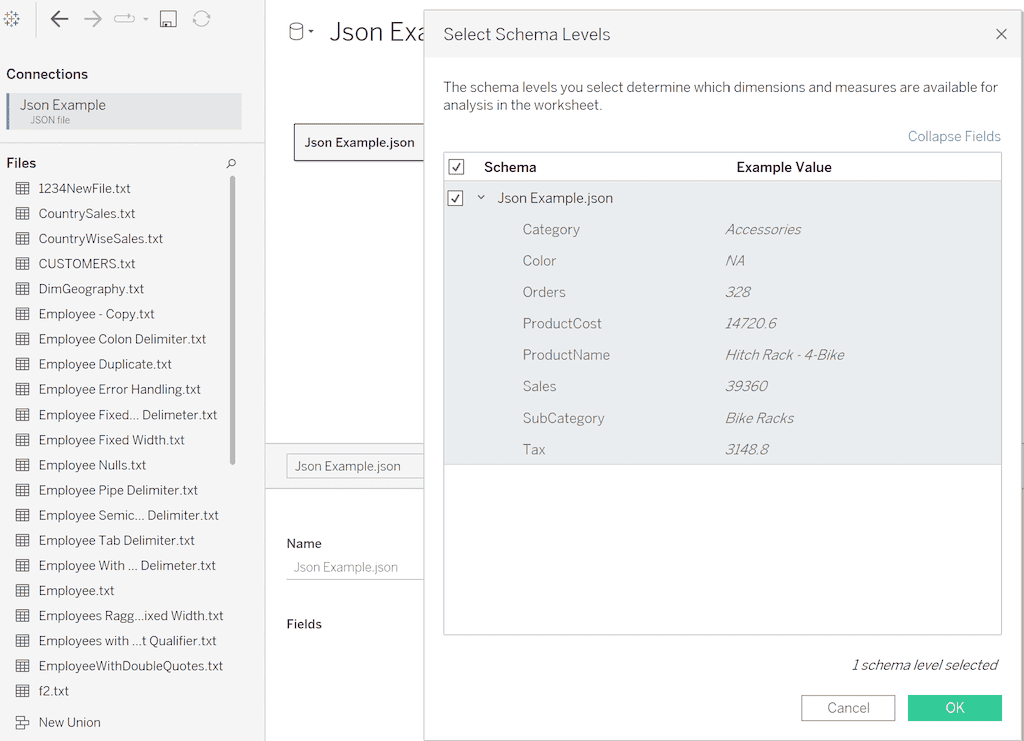Click the Tableau logo icon
This screenshot has height=741, width=1024.
point(12,18)
